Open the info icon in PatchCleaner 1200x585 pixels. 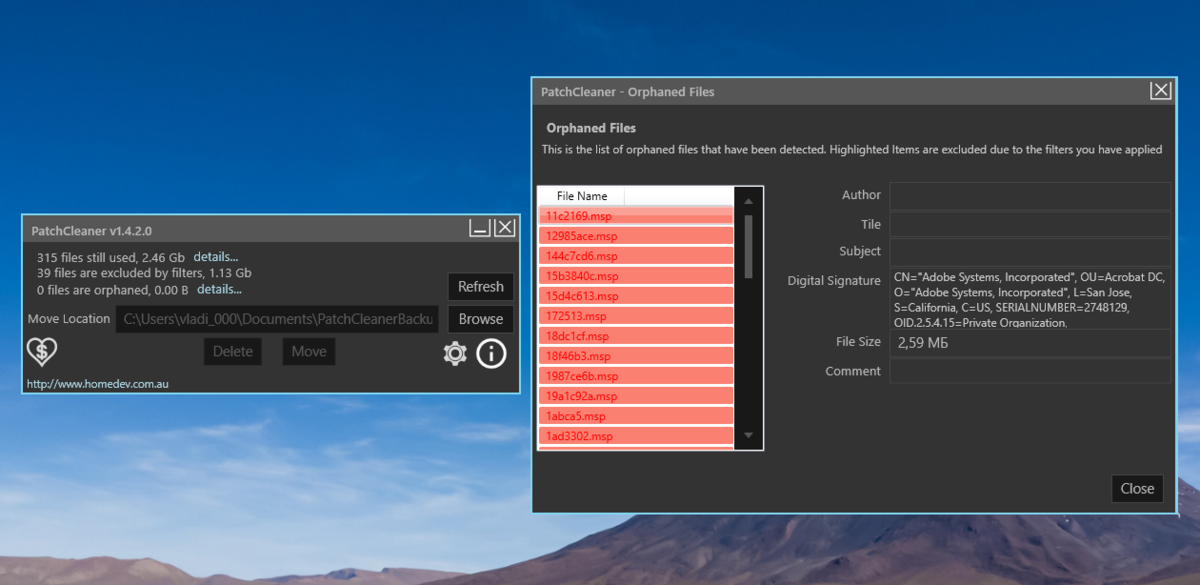pos(491,353)
